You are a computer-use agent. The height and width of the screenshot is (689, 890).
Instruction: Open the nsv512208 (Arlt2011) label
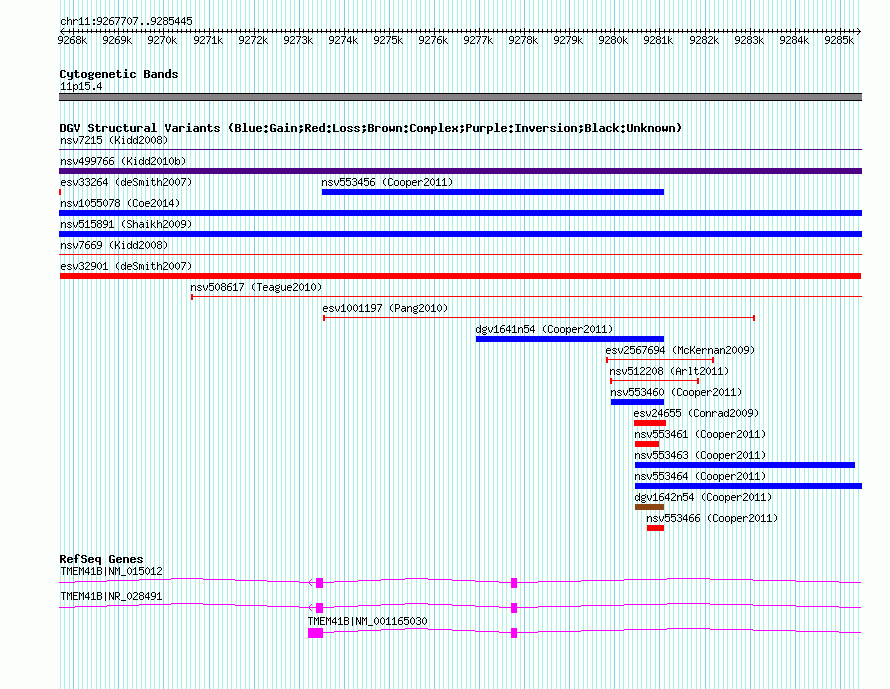pyautogui.click(x=669, y=371)
